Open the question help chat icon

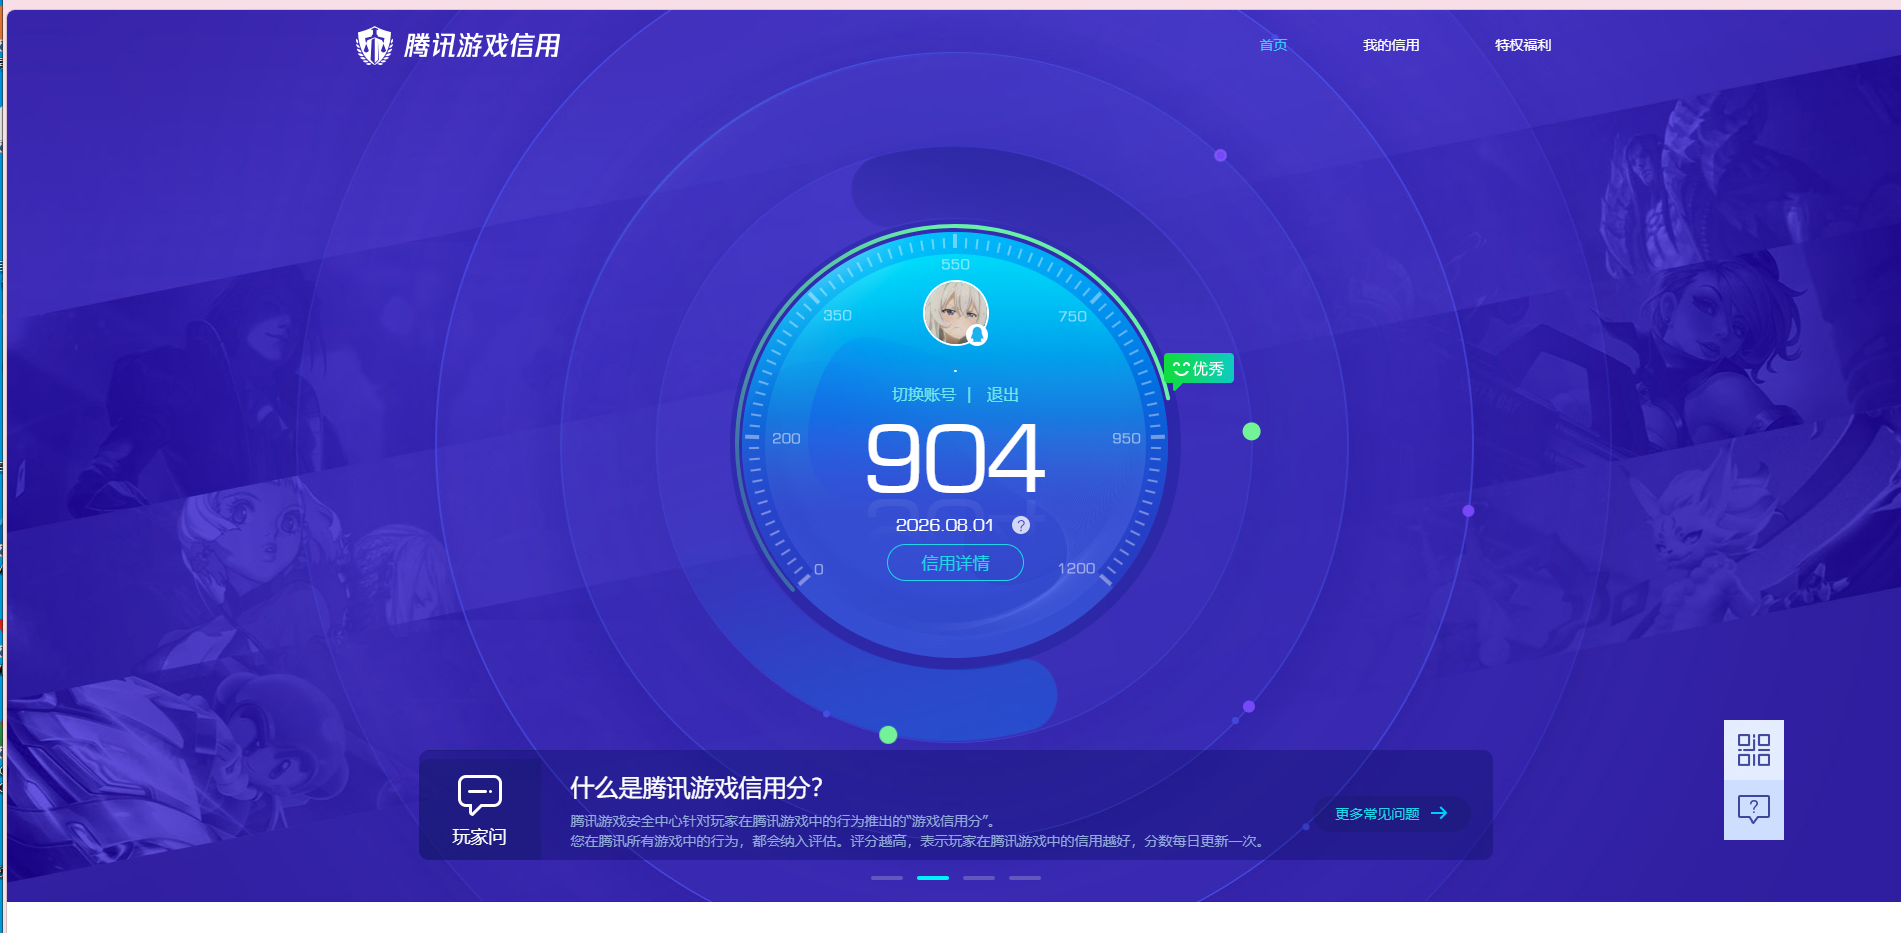1754,809
